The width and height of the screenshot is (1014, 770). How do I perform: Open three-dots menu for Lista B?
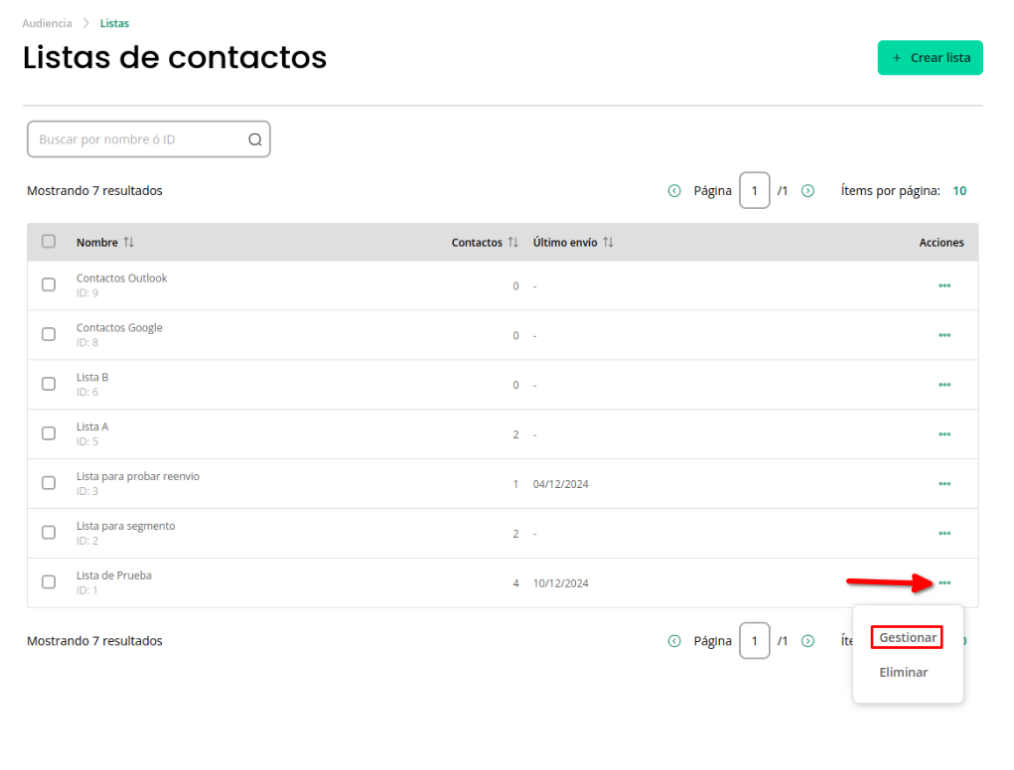pos(944,385)
